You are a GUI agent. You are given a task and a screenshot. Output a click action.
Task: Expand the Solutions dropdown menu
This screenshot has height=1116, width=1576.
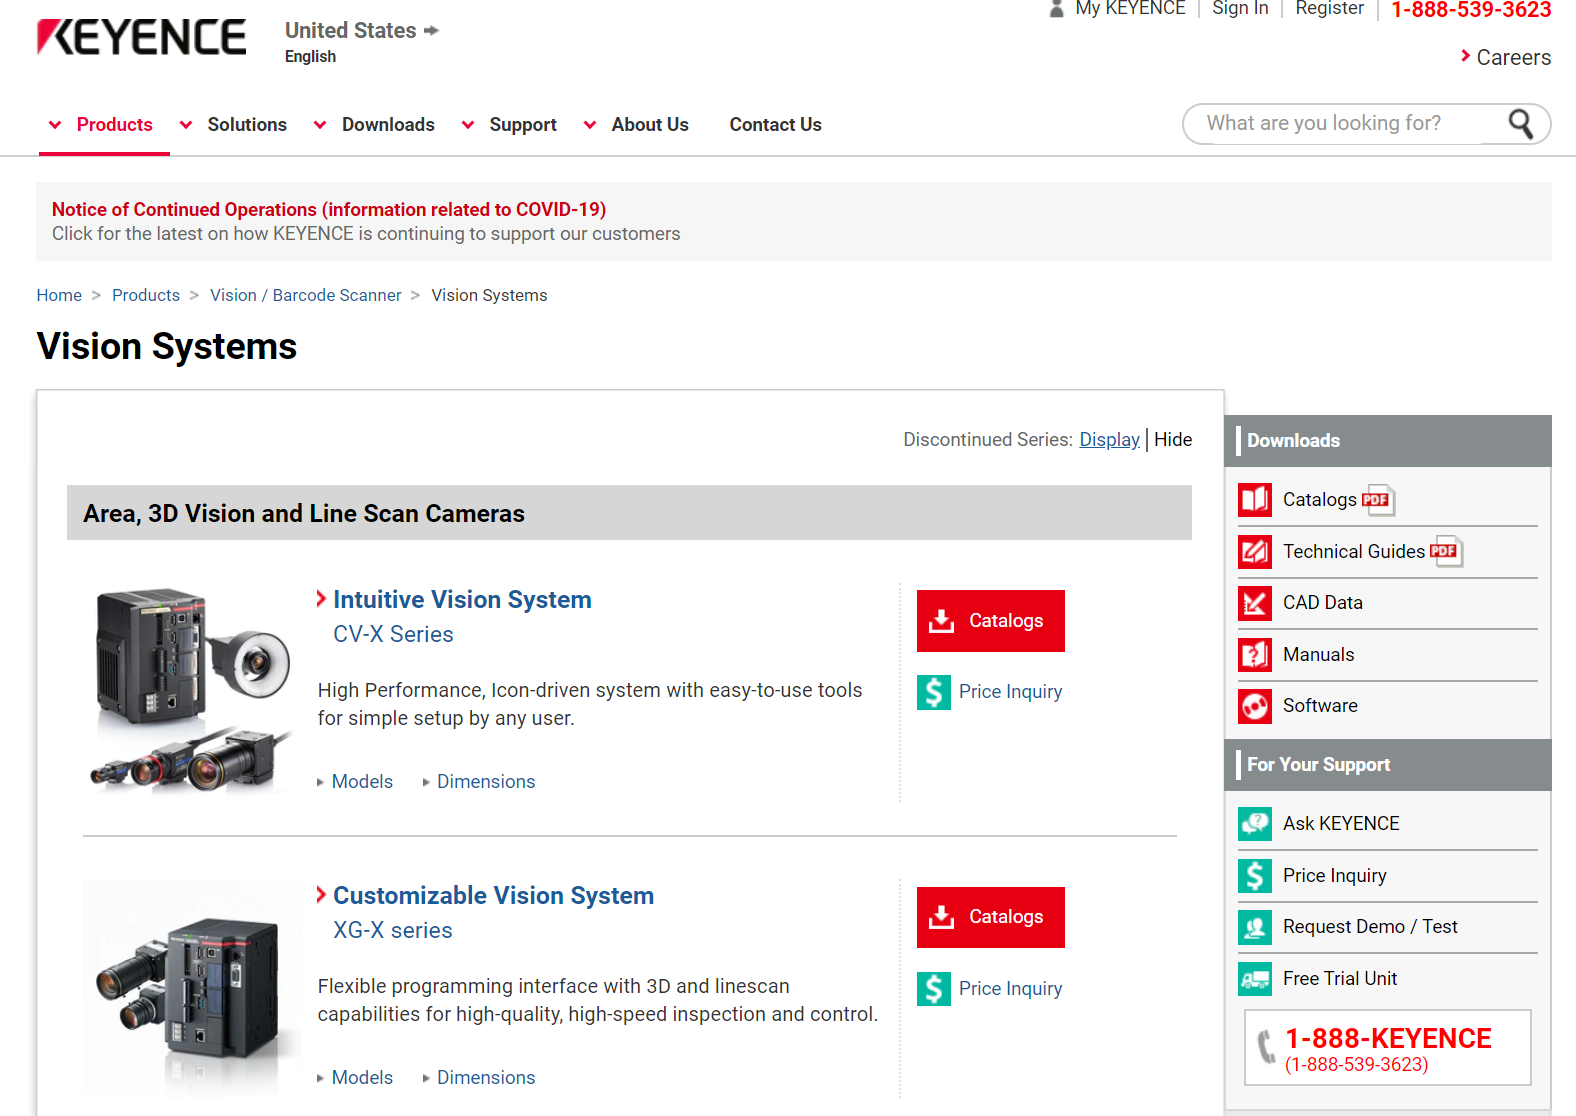[235, 125]
